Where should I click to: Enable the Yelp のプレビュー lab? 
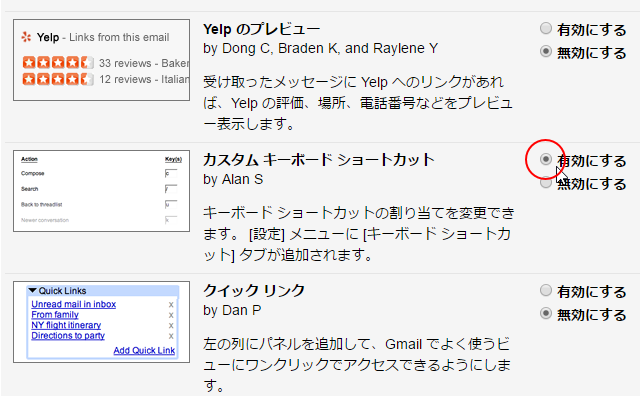click(x=546, y=29)
